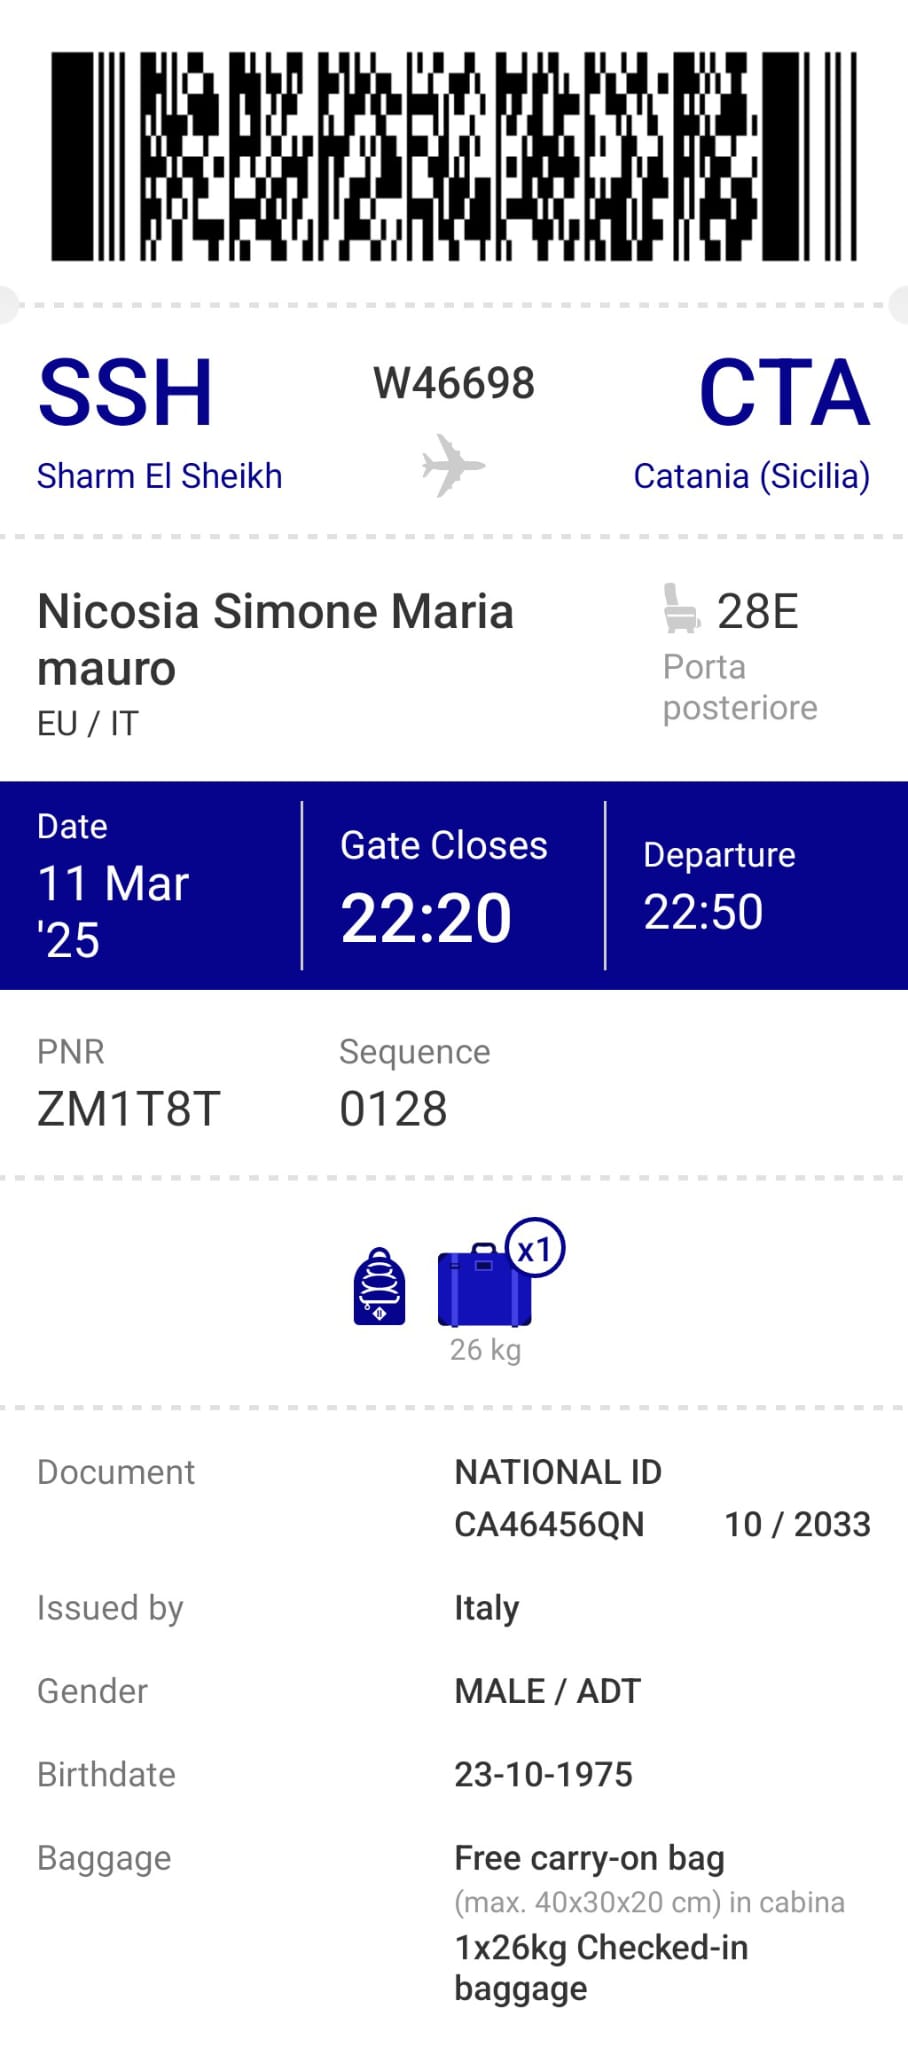
Task: Tap the Gate Closes time 22:20
Action: (x=426, y=918)
